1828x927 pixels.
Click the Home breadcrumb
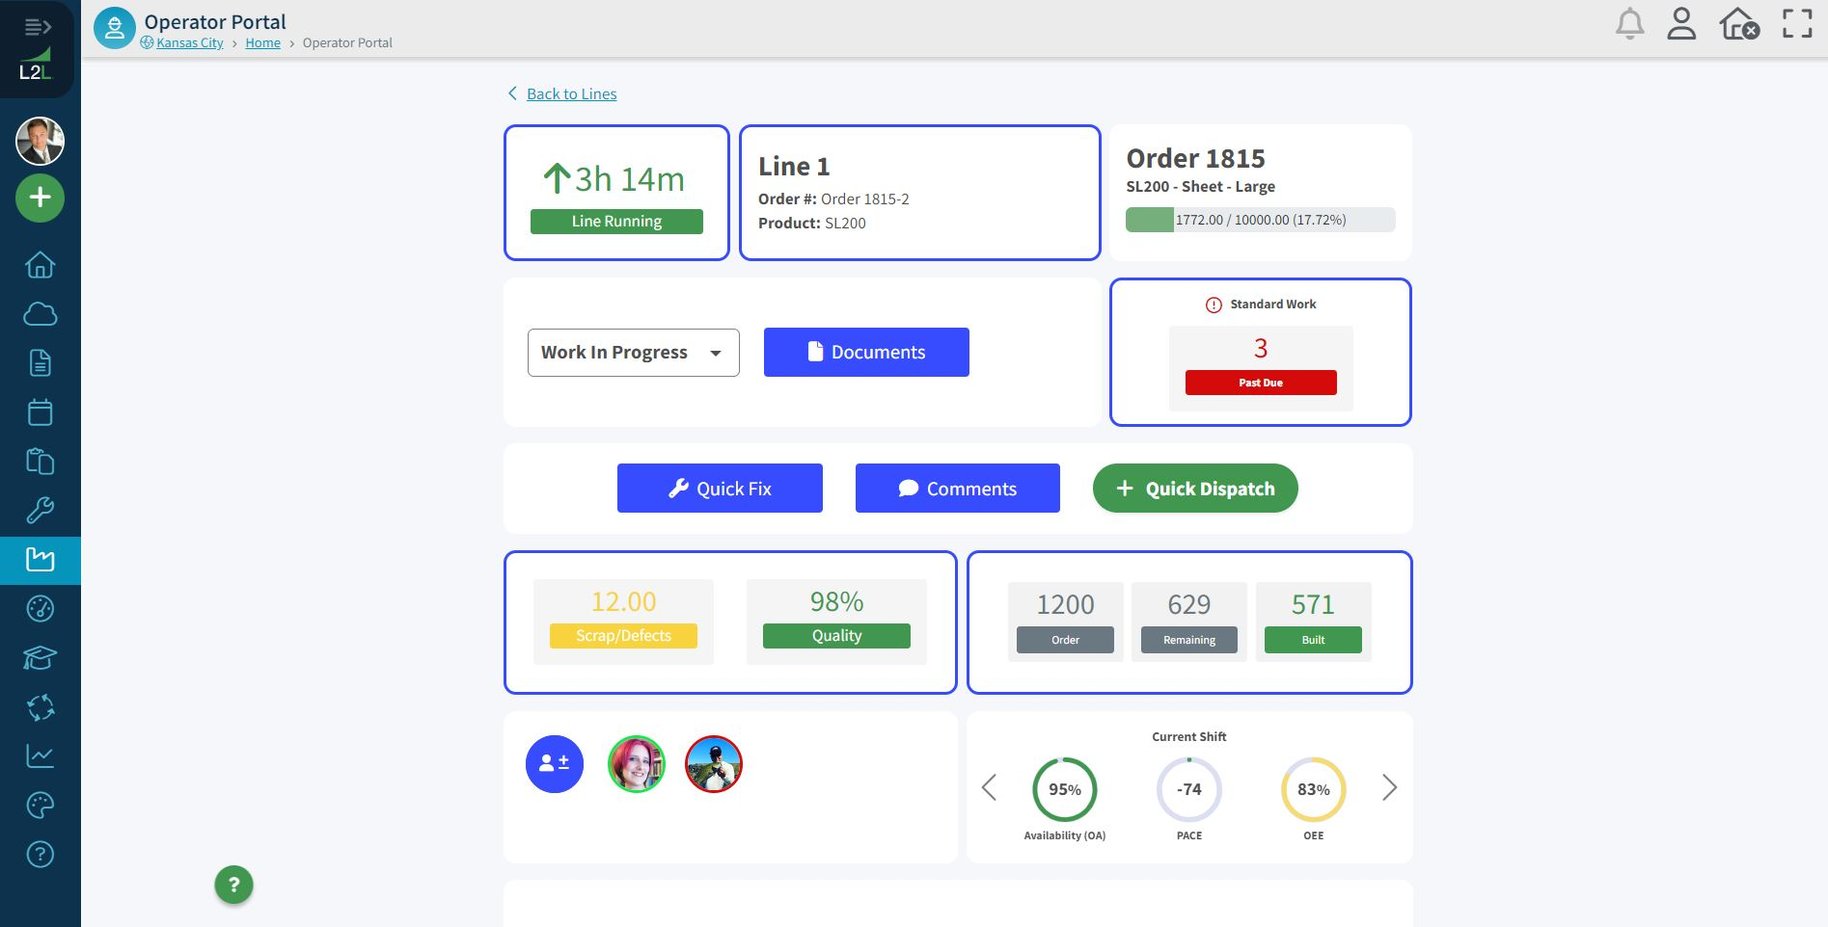pos(263,43)
